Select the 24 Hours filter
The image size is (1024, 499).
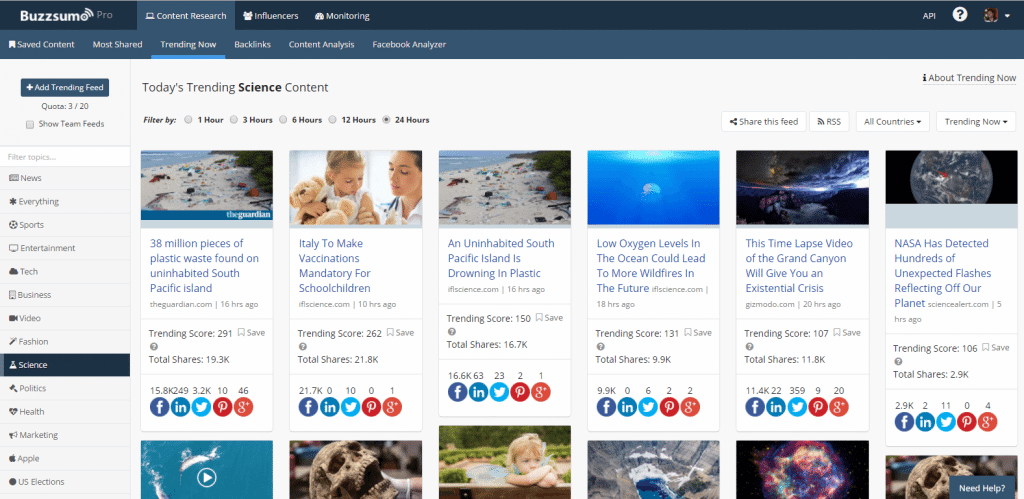(386, 120)
